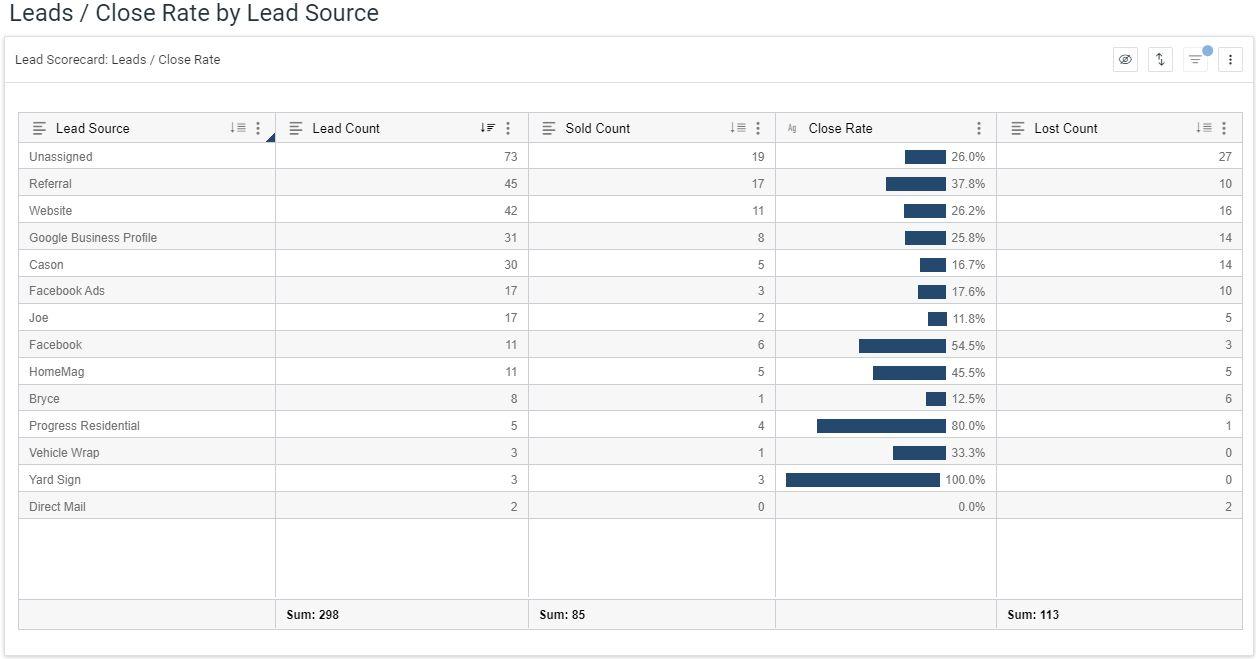Select the Referral lead source row
This screenshot has height=659, width=1256.
click(50, 184)
